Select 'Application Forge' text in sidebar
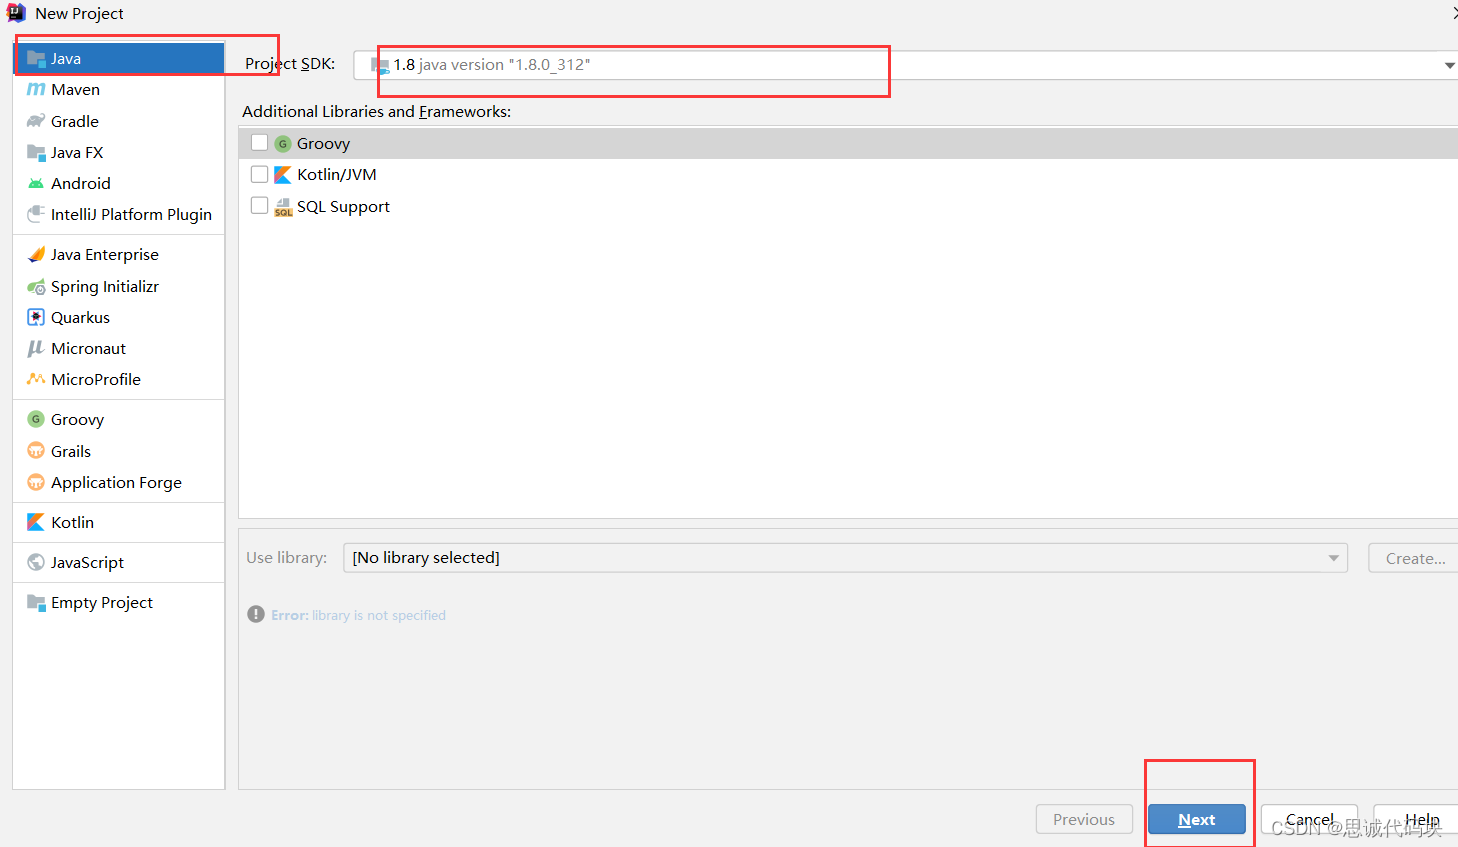This screenshot has height=847, width=1458. coord(116,483)
